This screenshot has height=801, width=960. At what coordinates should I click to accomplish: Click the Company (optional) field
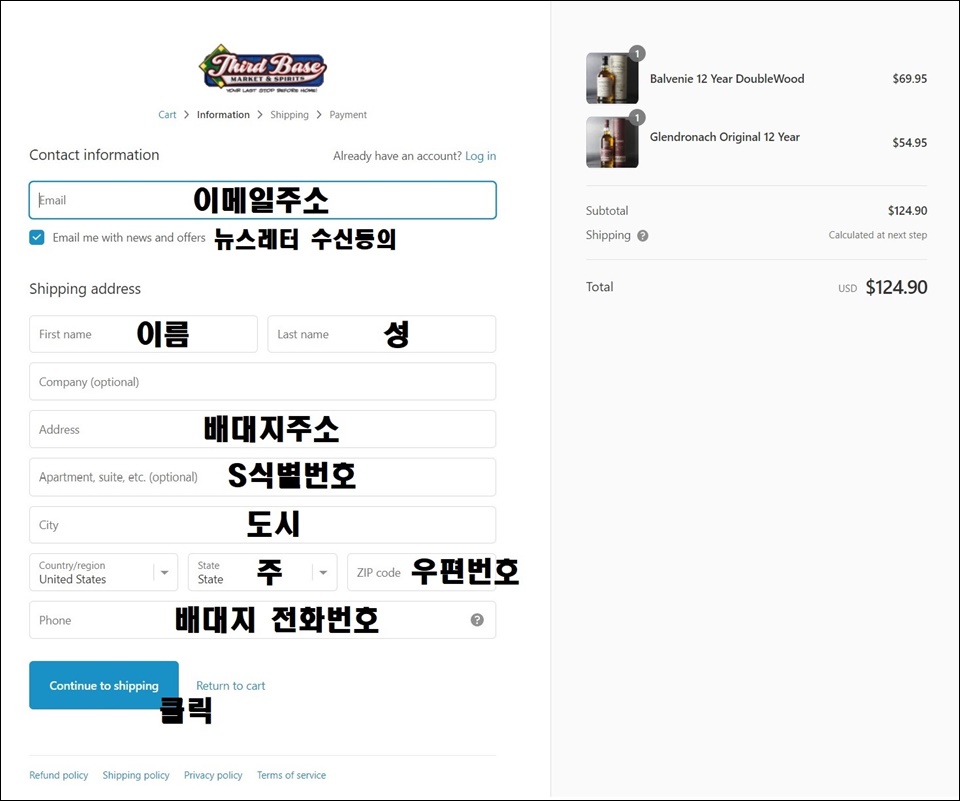(x=263, y=382)
